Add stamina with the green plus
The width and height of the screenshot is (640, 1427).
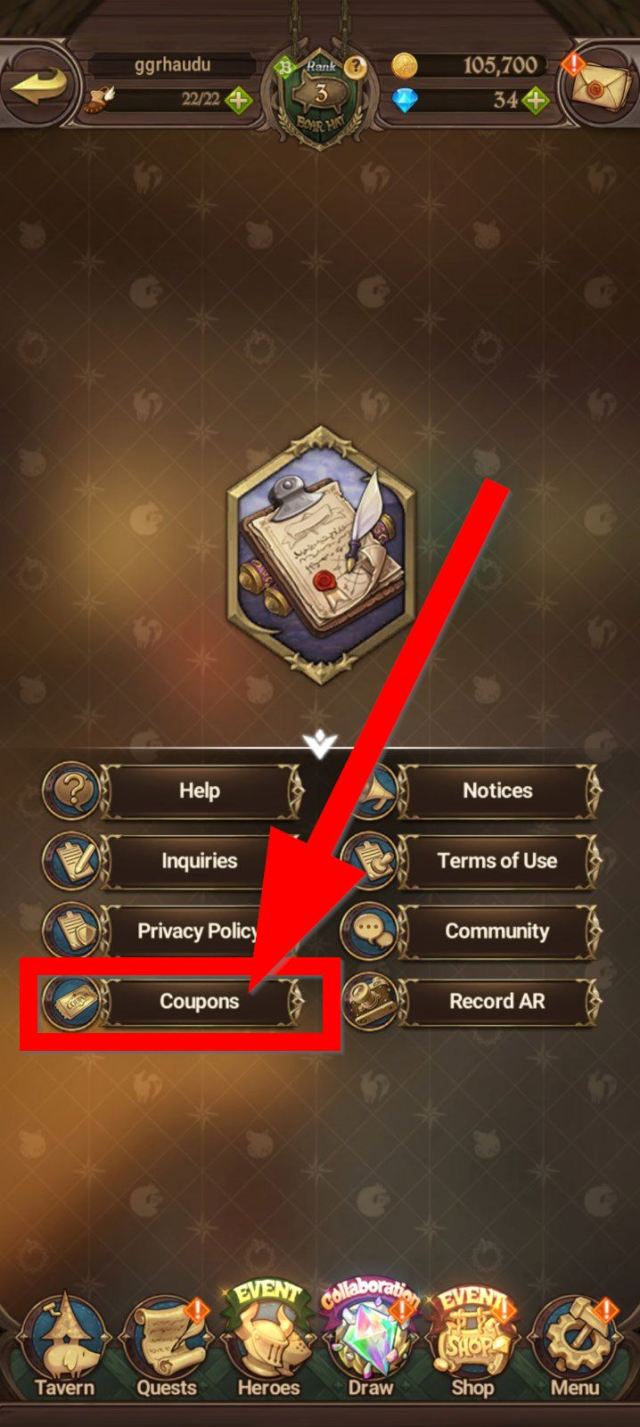coord(238,100)
